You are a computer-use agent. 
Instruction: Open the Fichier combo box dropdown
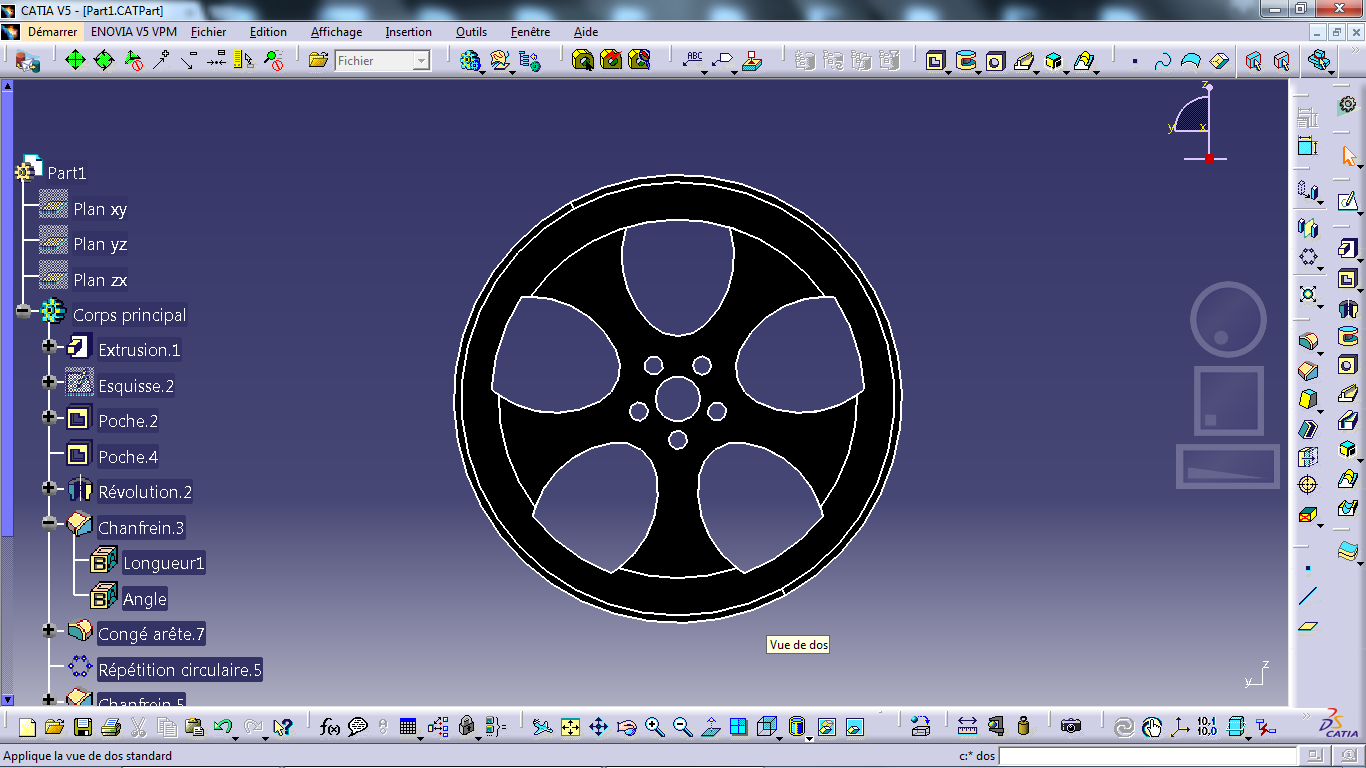(421, 61)
